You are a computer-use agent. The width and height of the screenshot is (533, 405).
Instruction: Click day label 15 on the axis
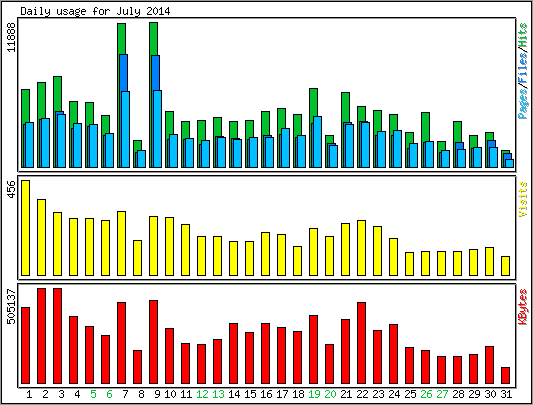coord(250,394)
